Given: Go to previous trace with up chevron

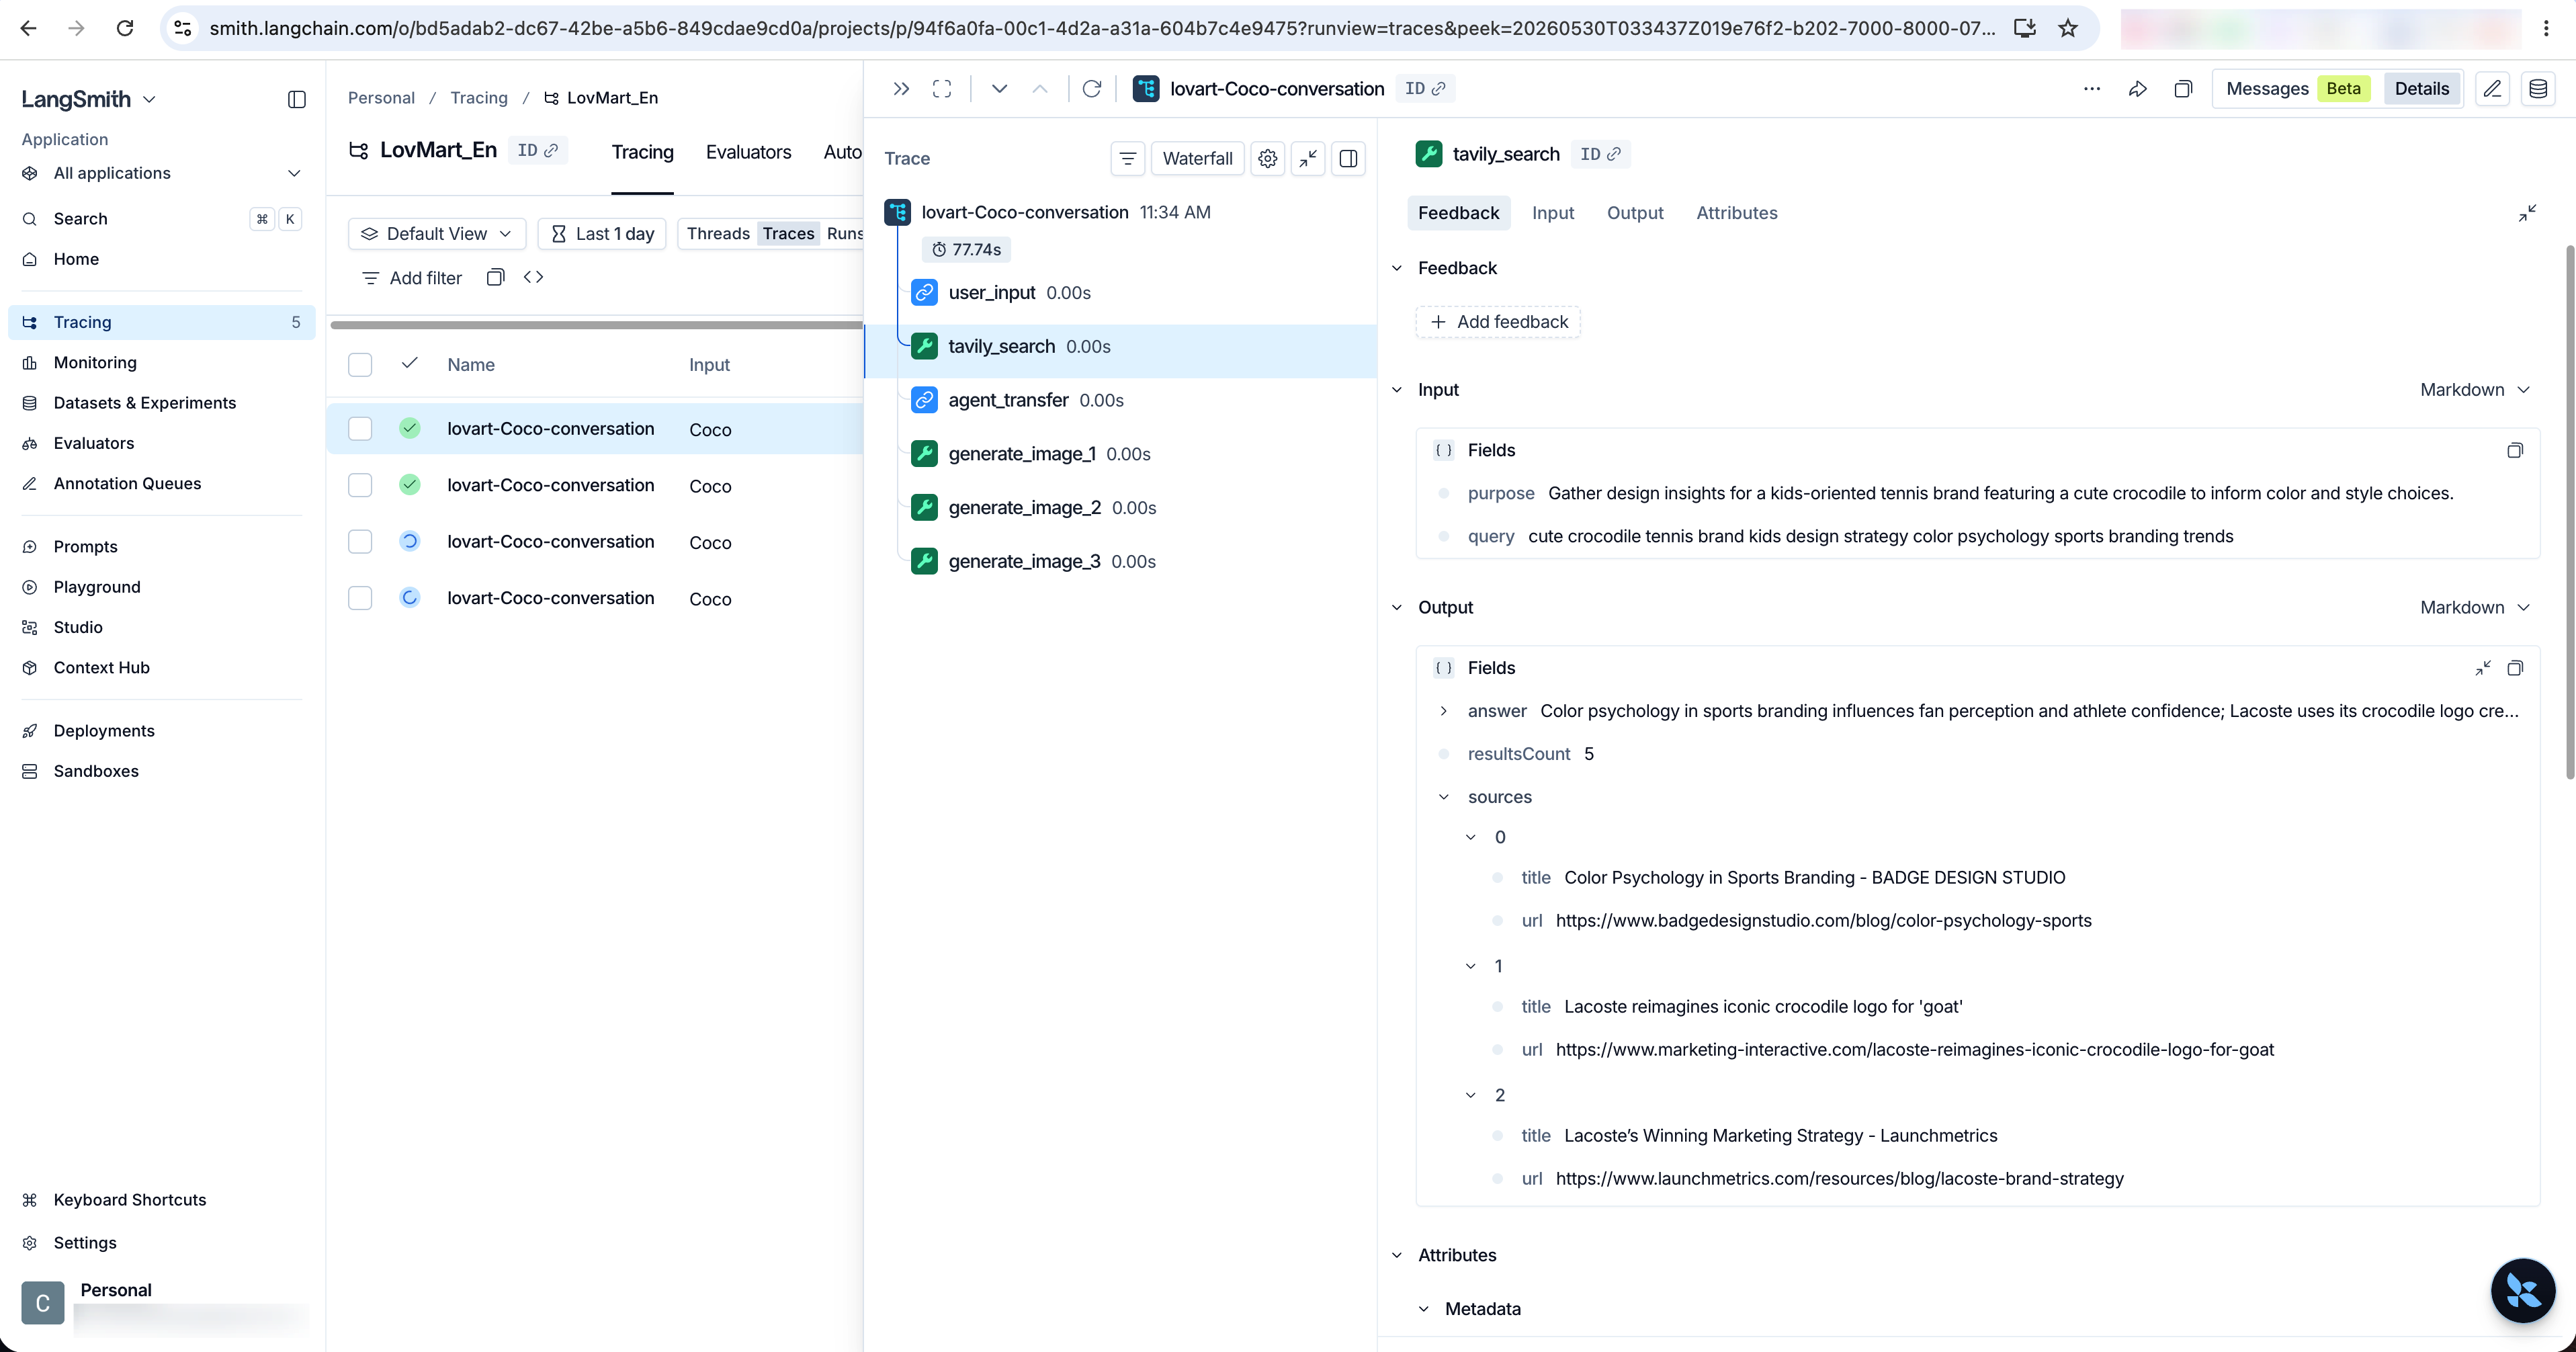Looking at the screenshot, I should pos(1040,88).
